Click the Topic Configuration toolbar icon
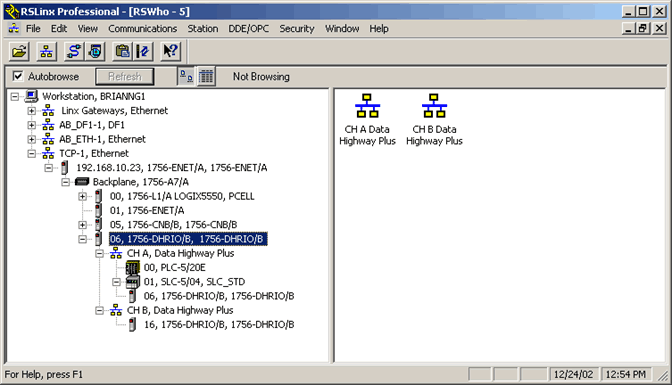The width and height of the screenshot is (672, 385). pos(143,51)
